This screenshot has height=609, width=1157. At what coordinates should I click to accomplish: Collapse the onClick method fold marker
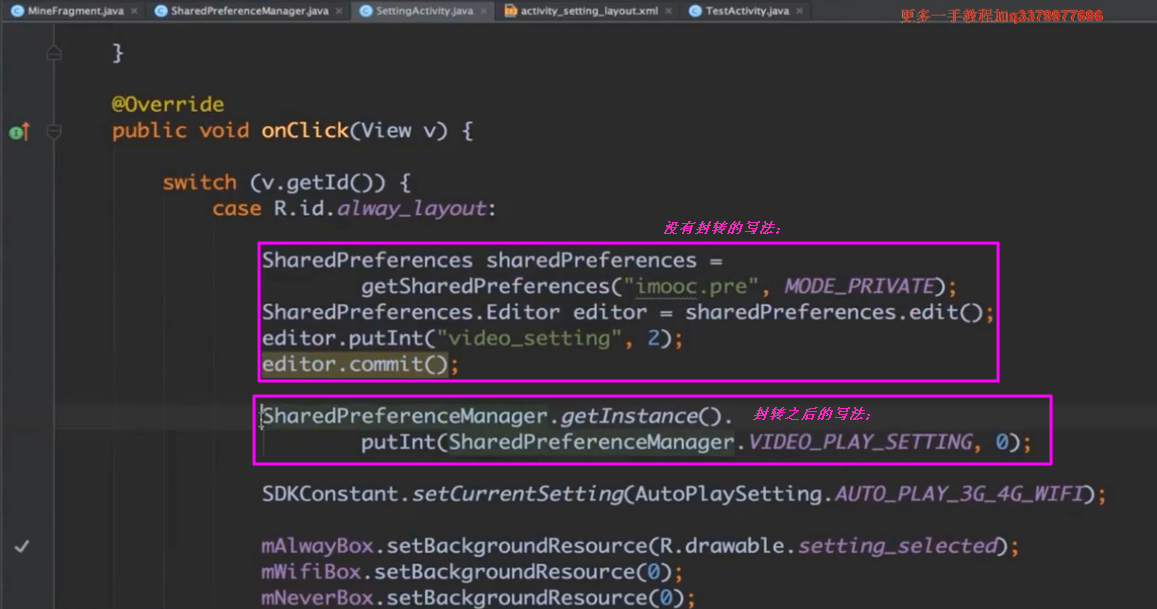pyautogui.click(x=54, y=132)
